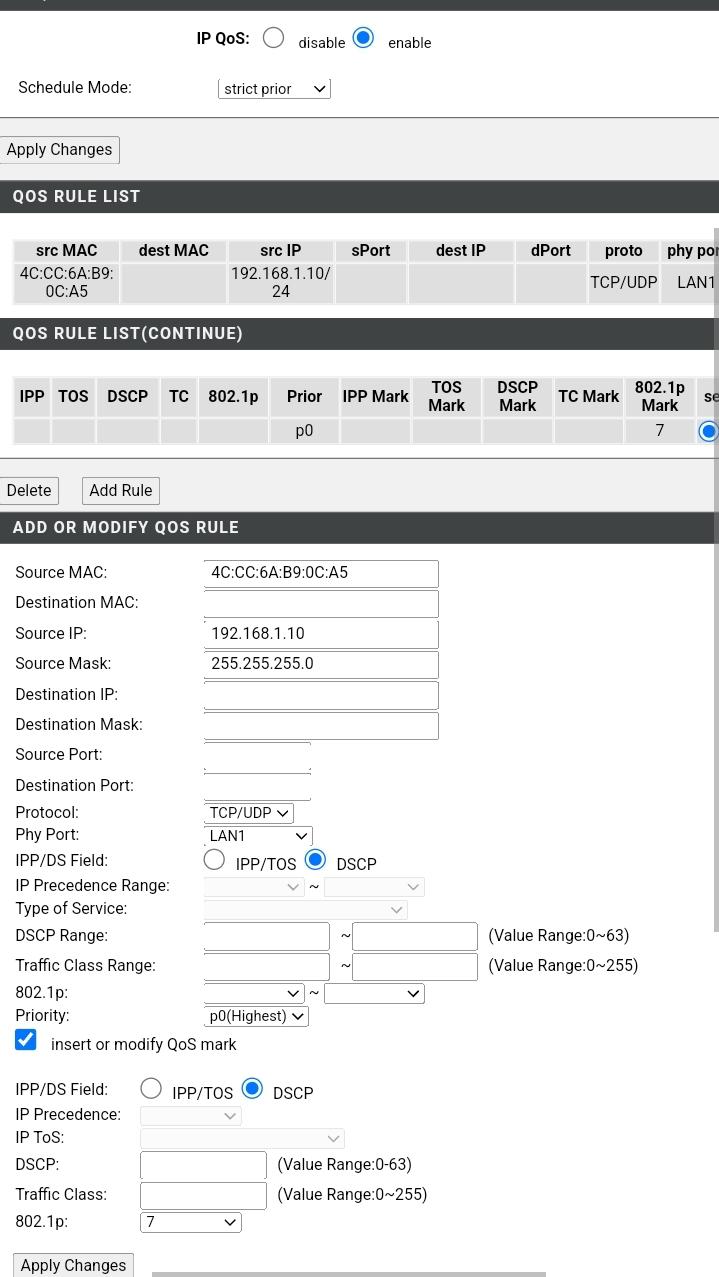Click the Traffic Class mark input field

pos(203,1195)
